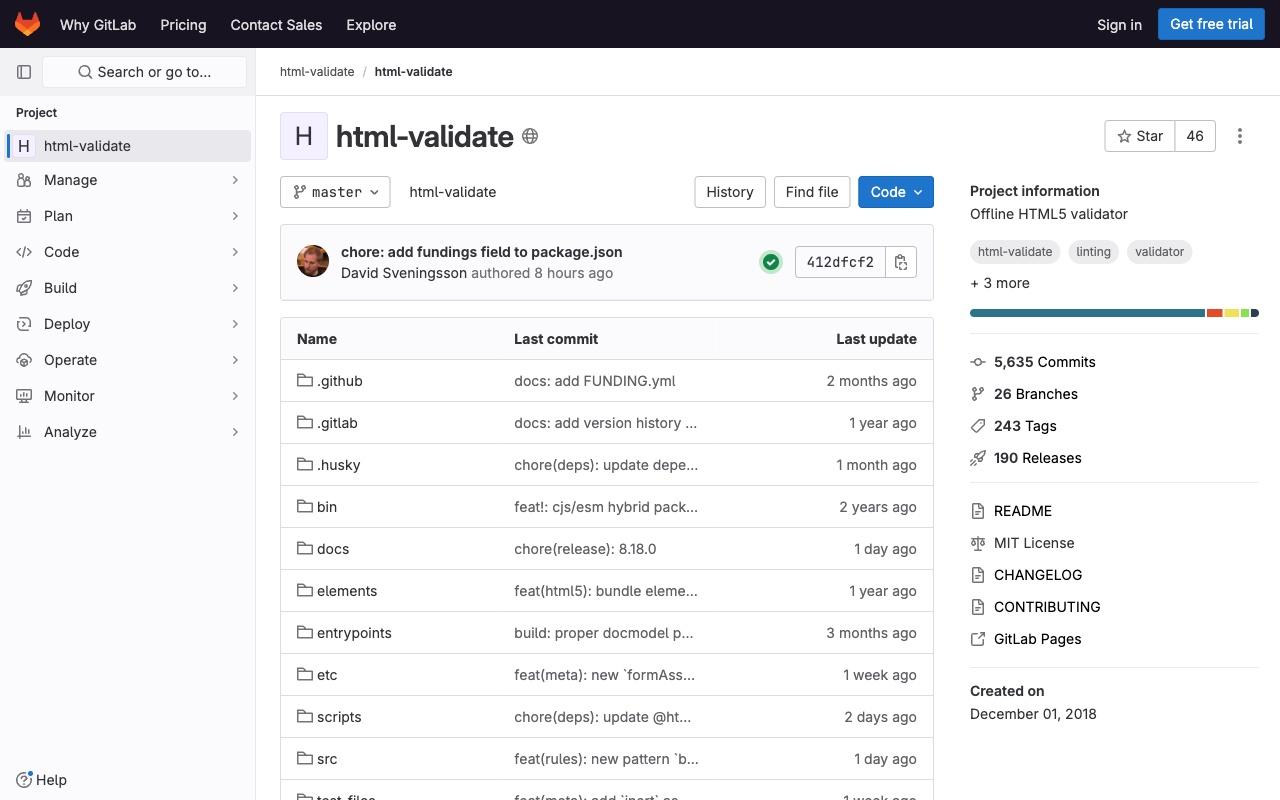Screen dimensions: 1280x800
Task: Click the tag icon beside 243 Tags
Action: coord(978,426)
